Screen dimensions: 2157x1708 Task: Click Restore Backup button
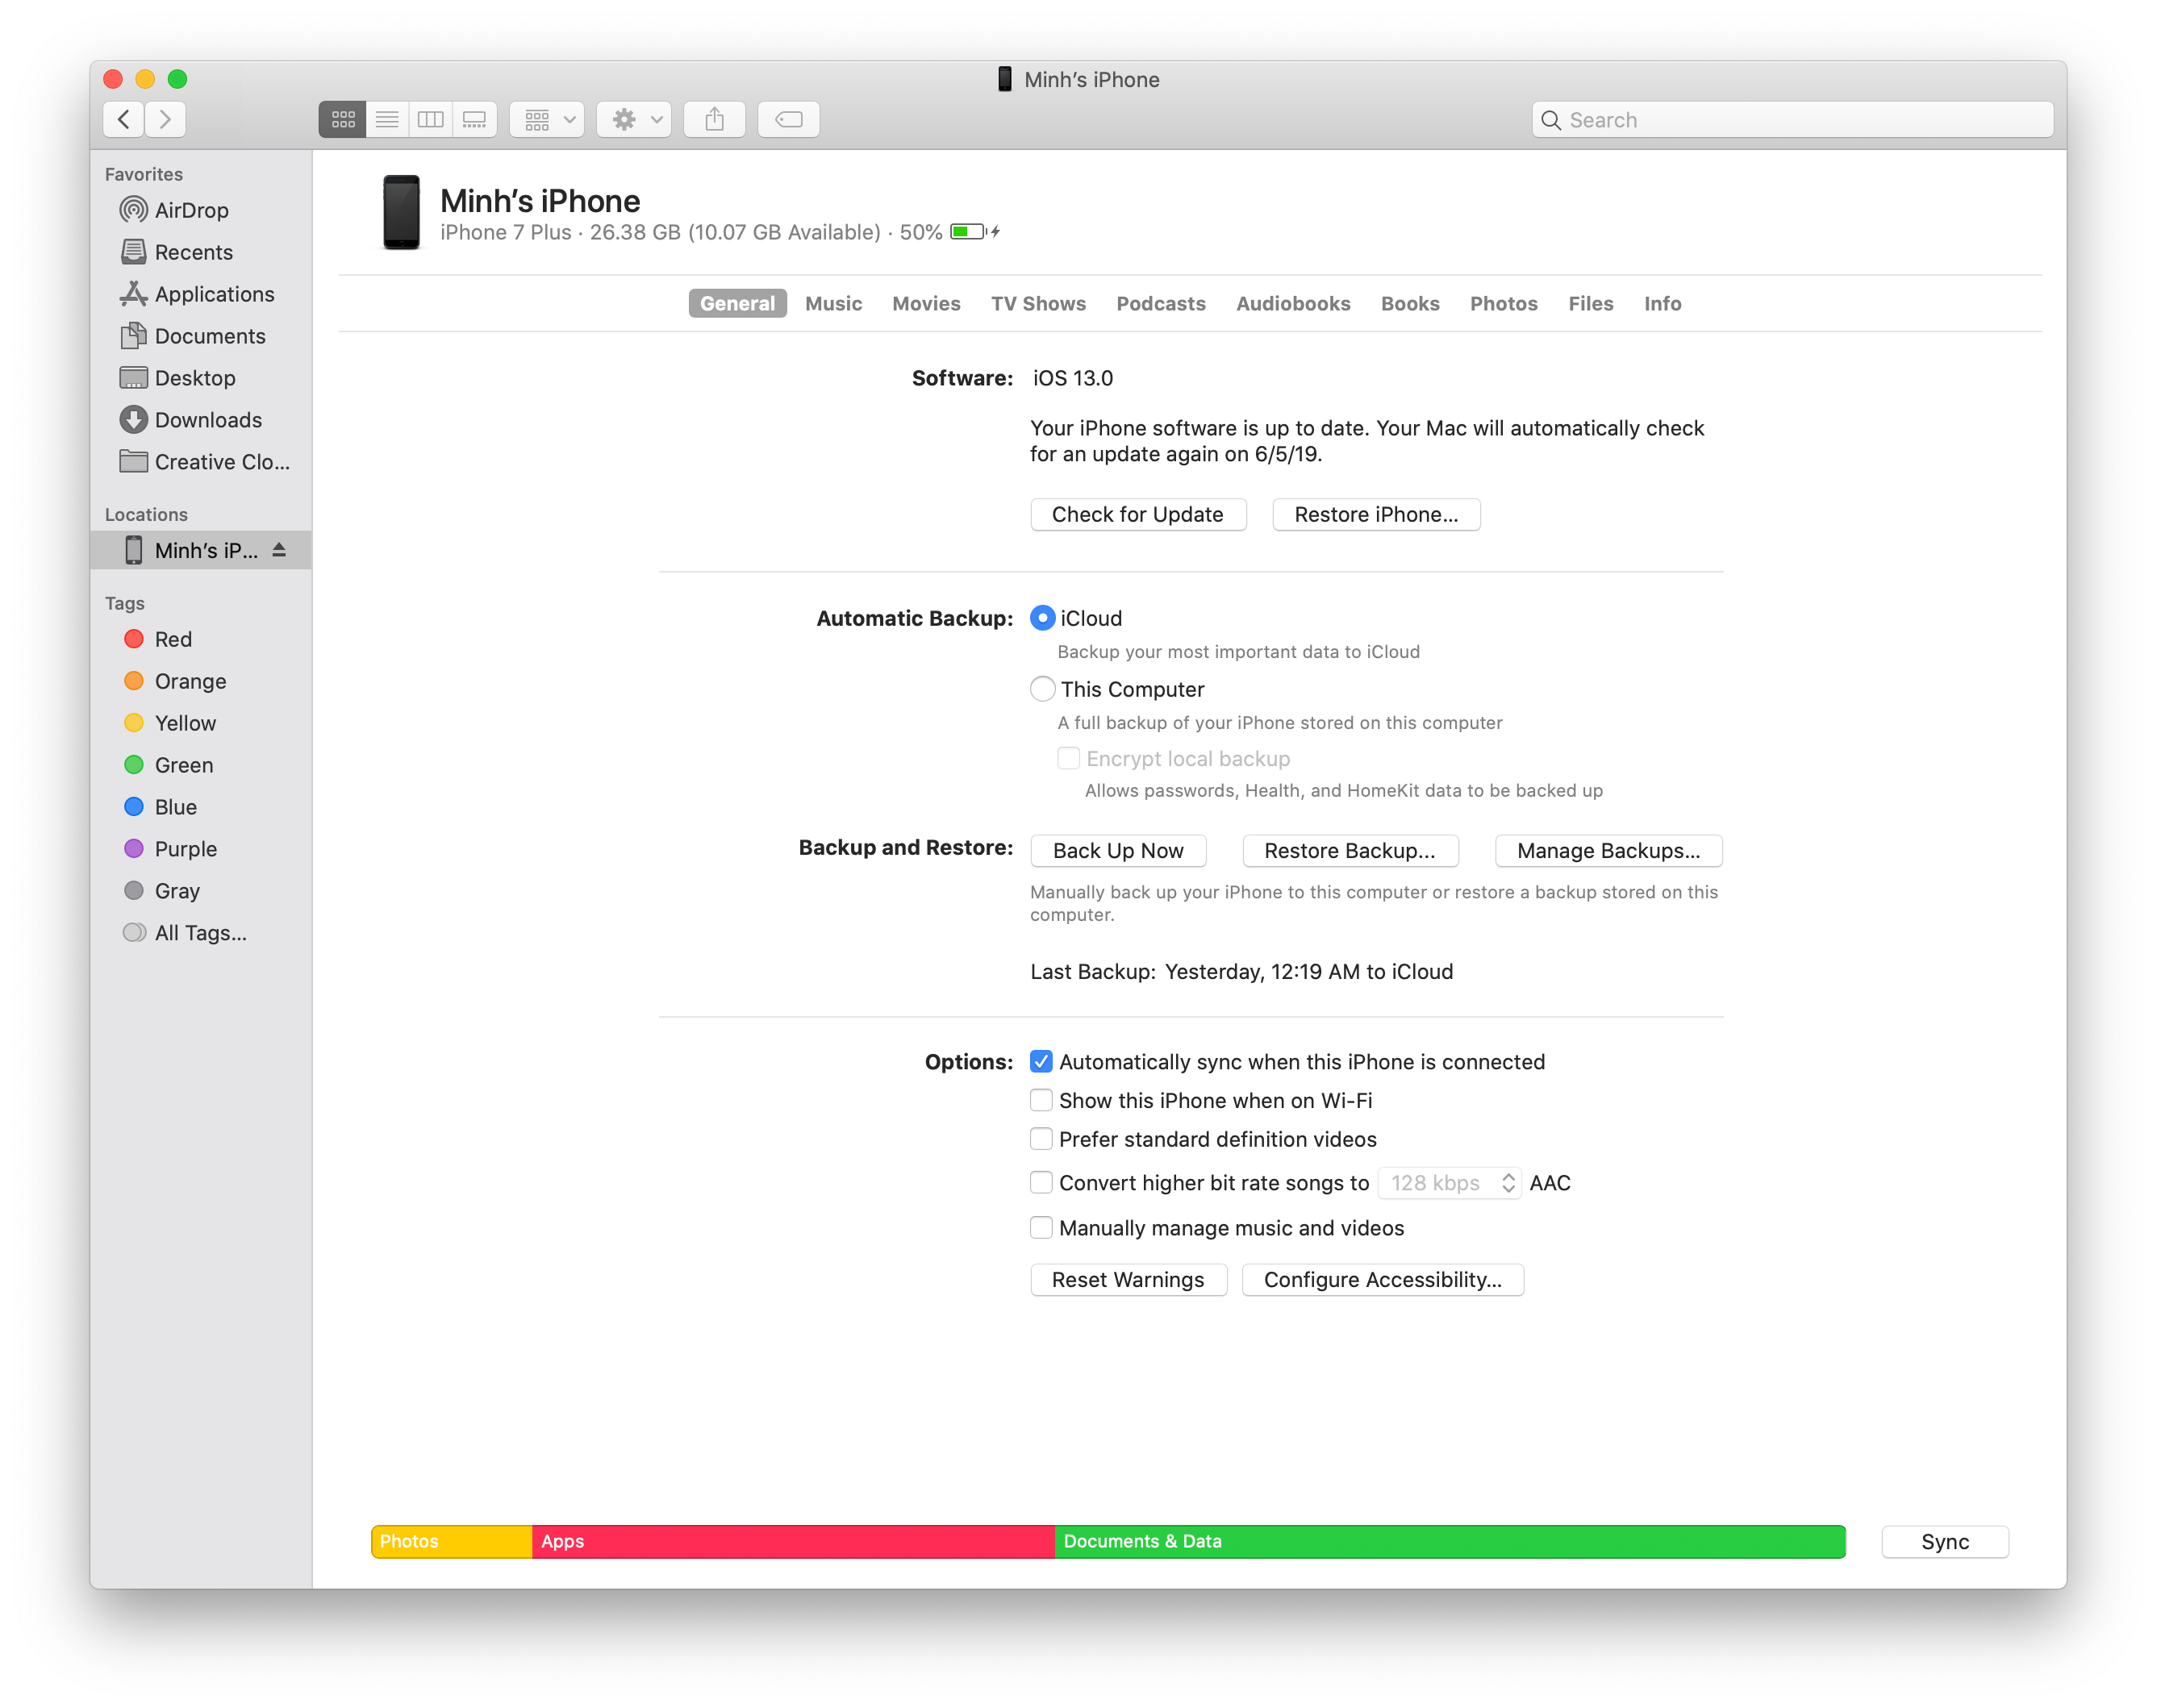tap(1350, 851)
